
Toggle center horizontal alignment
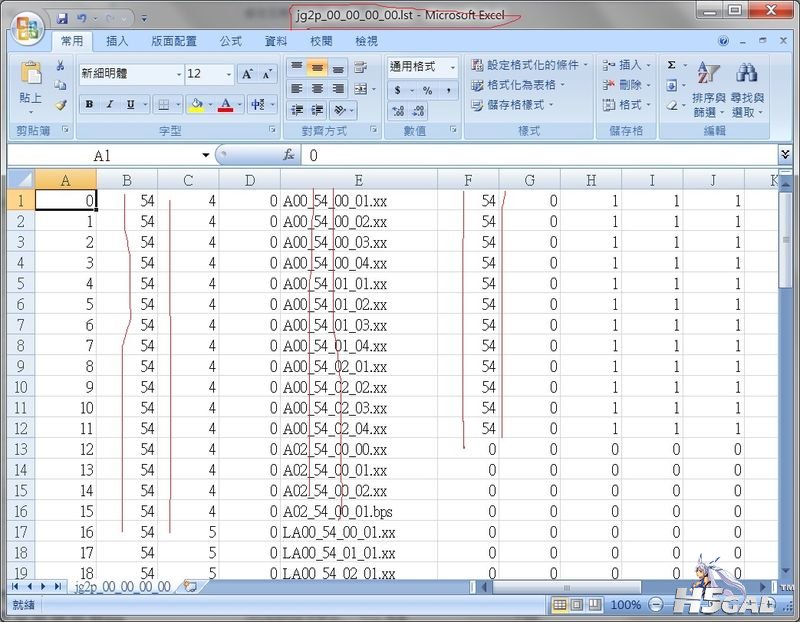coord(318,87)
